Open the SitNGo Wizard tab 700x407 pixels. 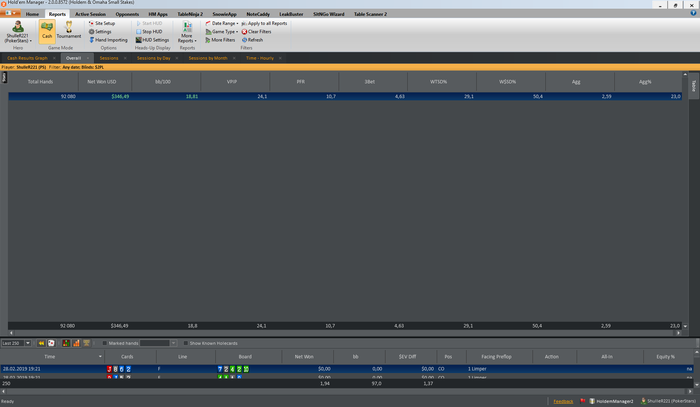329,14
